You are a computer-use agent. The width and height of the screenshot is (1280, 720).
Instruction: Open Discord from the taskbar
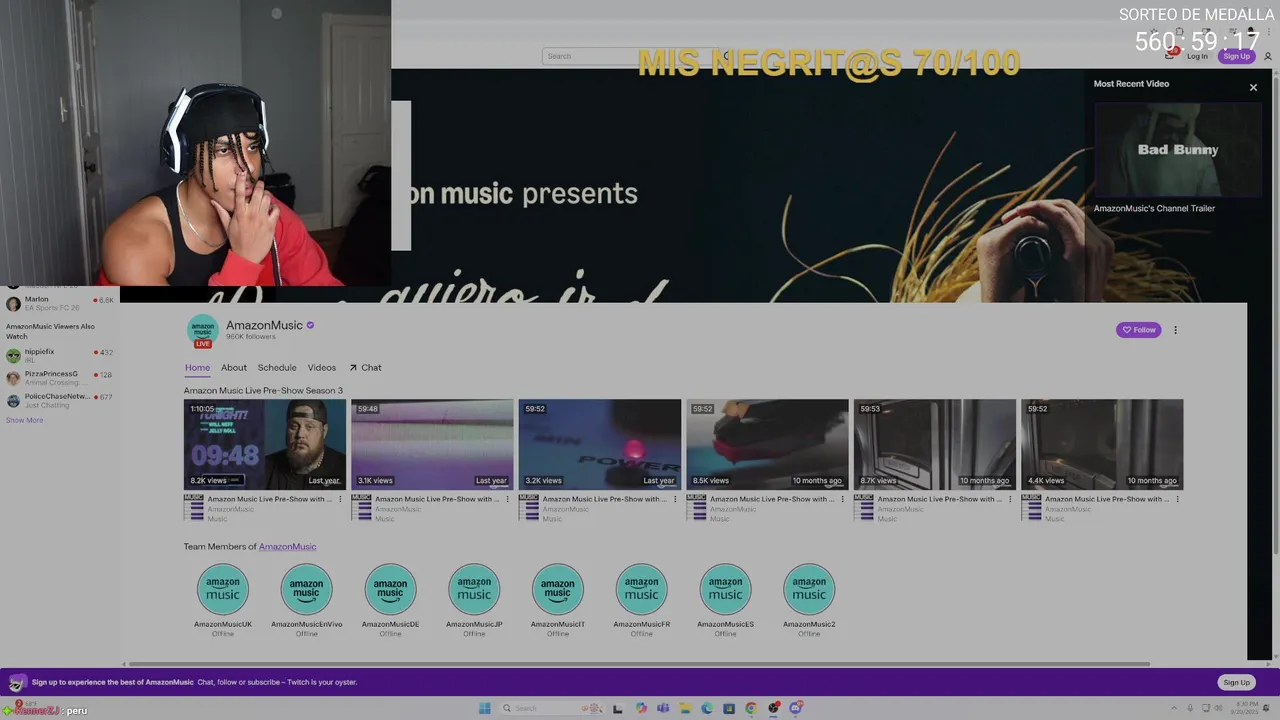[x=796, y=708]
